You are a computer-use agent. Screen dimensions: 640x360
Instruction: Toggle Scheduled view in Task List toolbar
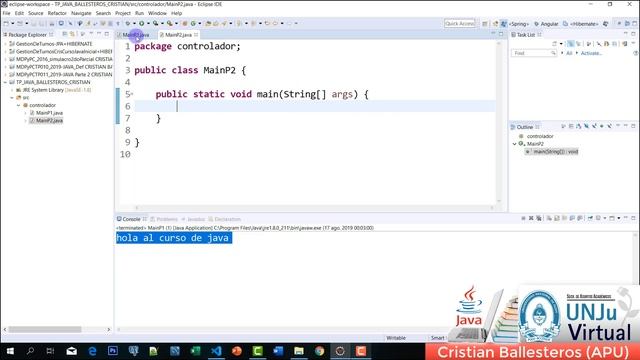[578, 44]
